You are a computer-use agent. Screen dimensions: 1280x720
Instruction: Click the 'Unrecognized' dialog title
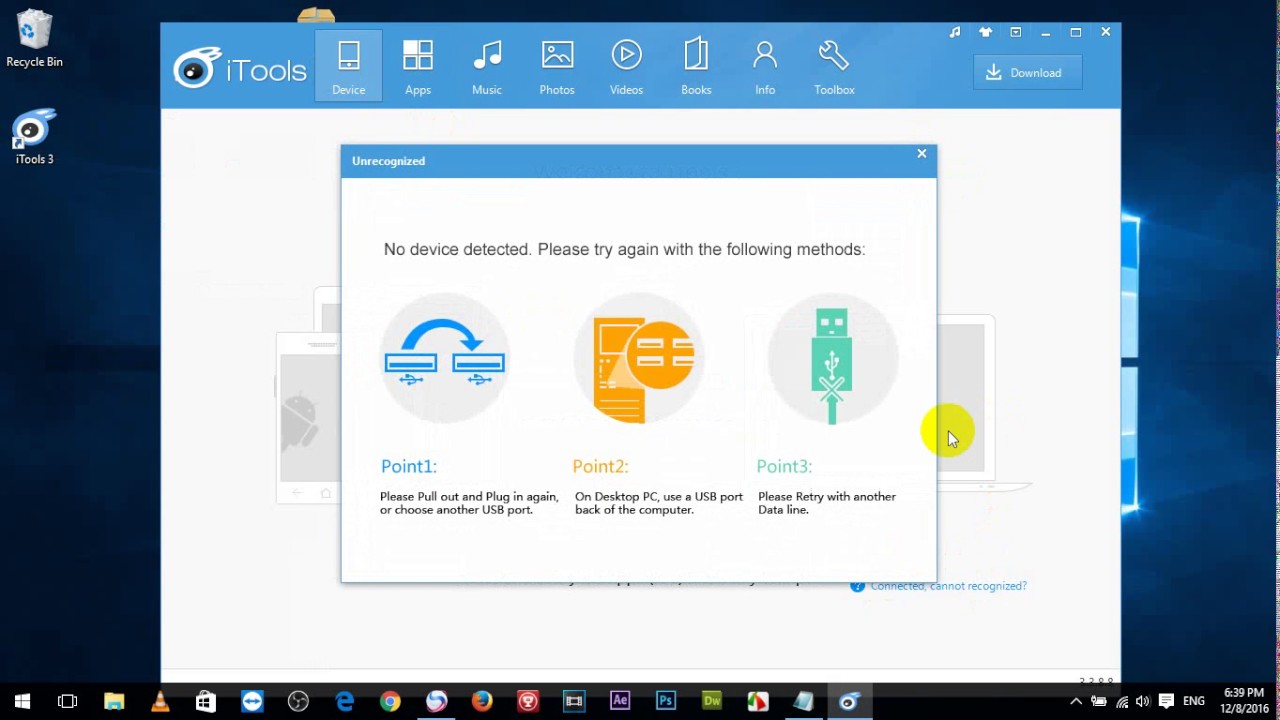point(388,161)
